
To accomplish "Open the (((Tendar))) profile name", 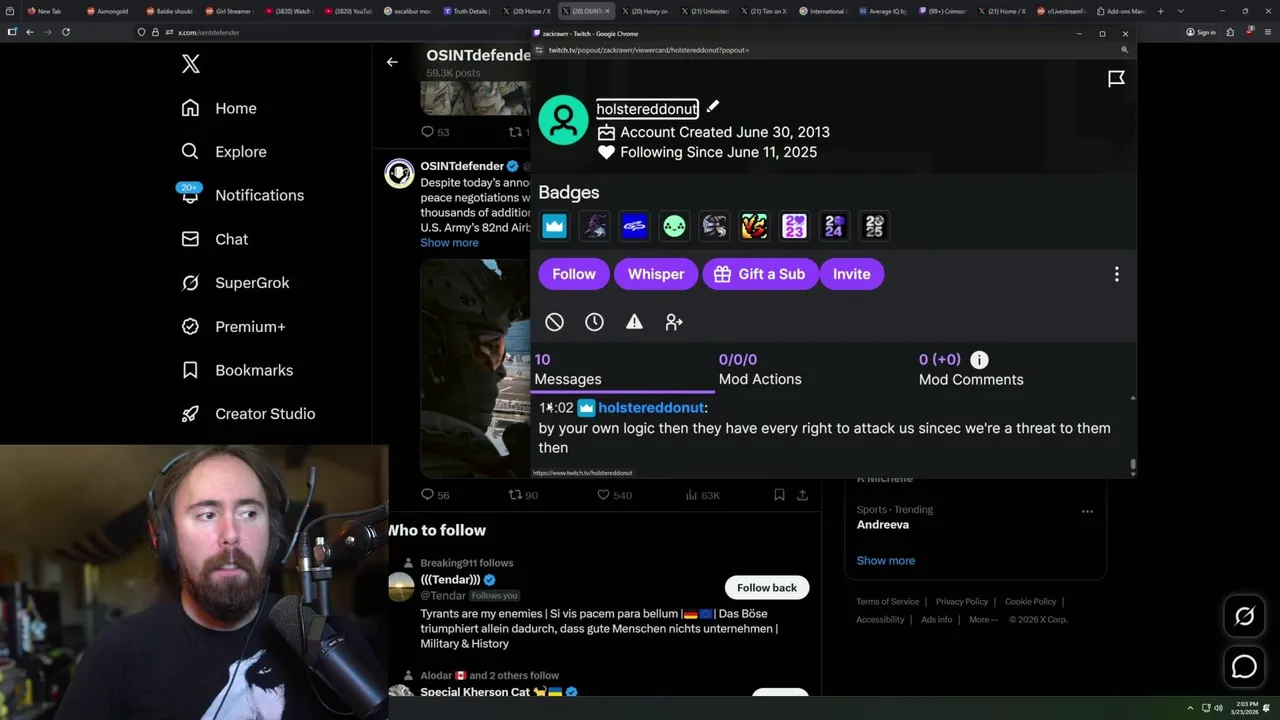I will click(x=450, y=580).
